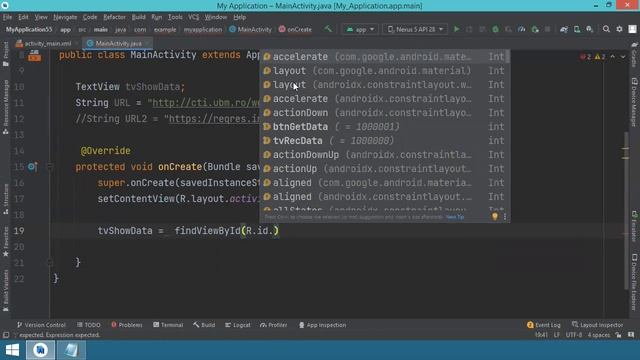Open the Nexus 5 API 28 device dropdown
The image size is (640, 360).
(x=415, y=29)
